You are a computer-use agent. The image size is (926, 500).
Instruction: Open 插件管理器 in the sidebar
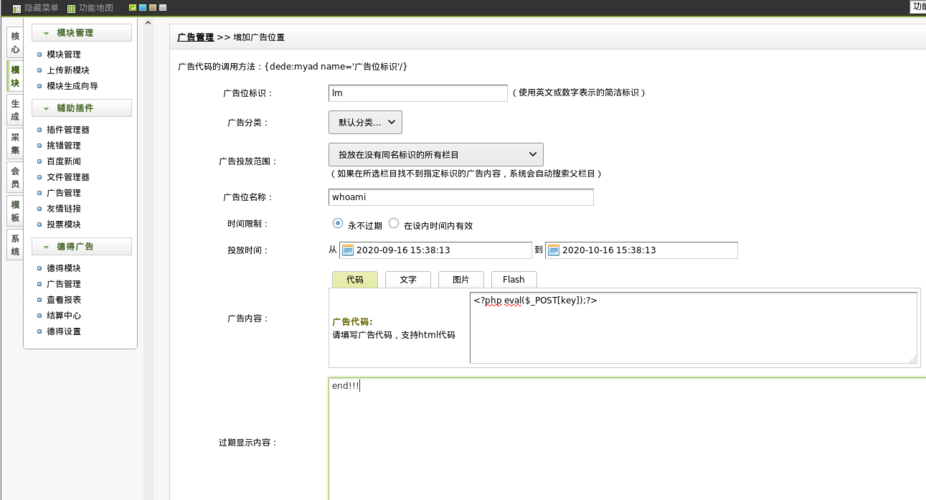point(68,130)
